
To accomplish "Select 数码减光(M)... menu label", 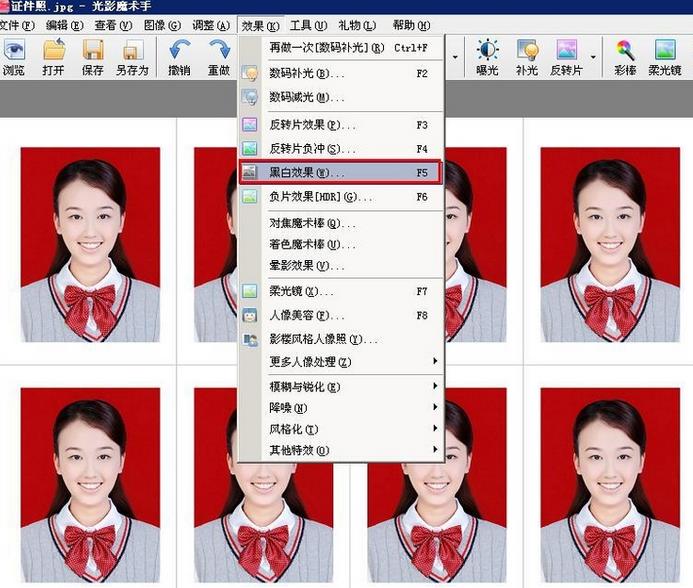I will 307,97.
